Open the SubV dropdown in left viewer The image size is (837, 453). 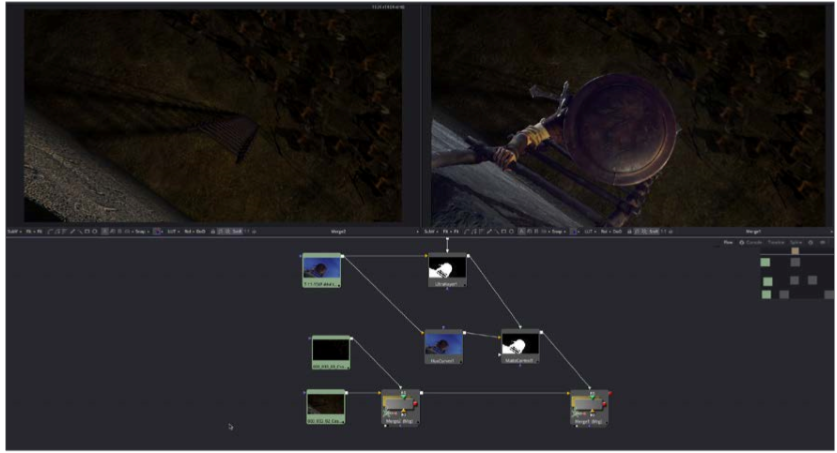click(x=14, y=231)
